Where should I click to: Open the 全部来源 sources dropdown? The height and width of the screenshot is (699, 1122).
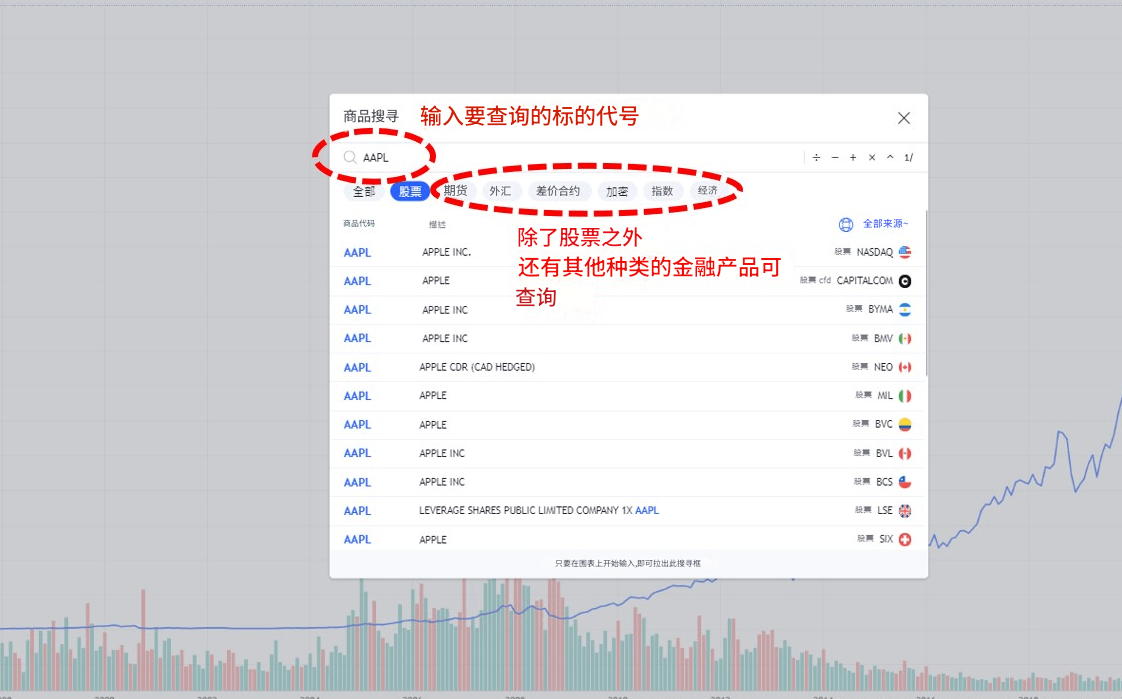874,224
